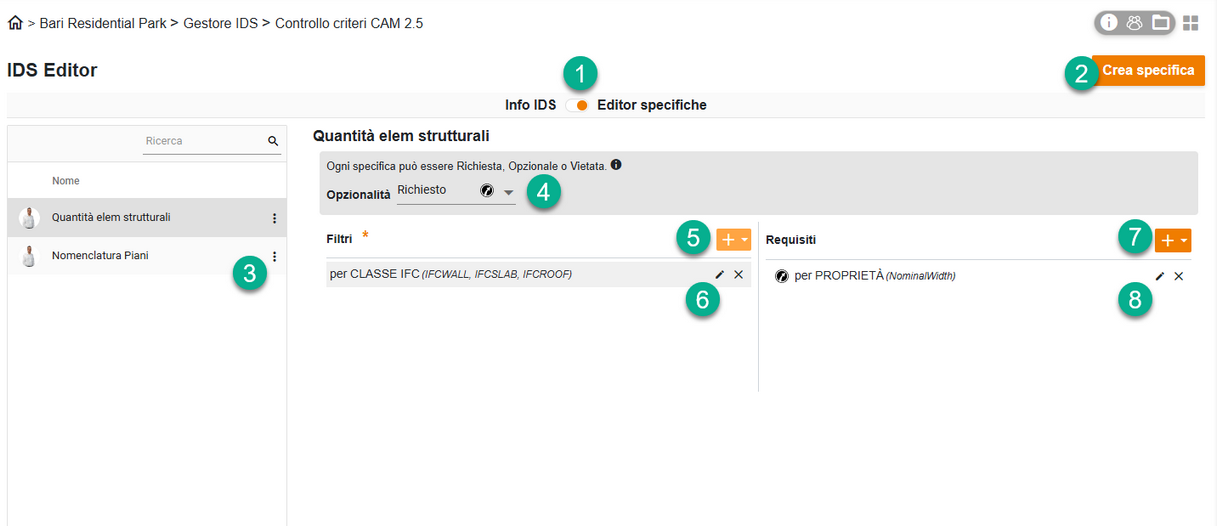Click the search magnifier icon
Screen dimensions: 1217x526
(x=273, y=141)
